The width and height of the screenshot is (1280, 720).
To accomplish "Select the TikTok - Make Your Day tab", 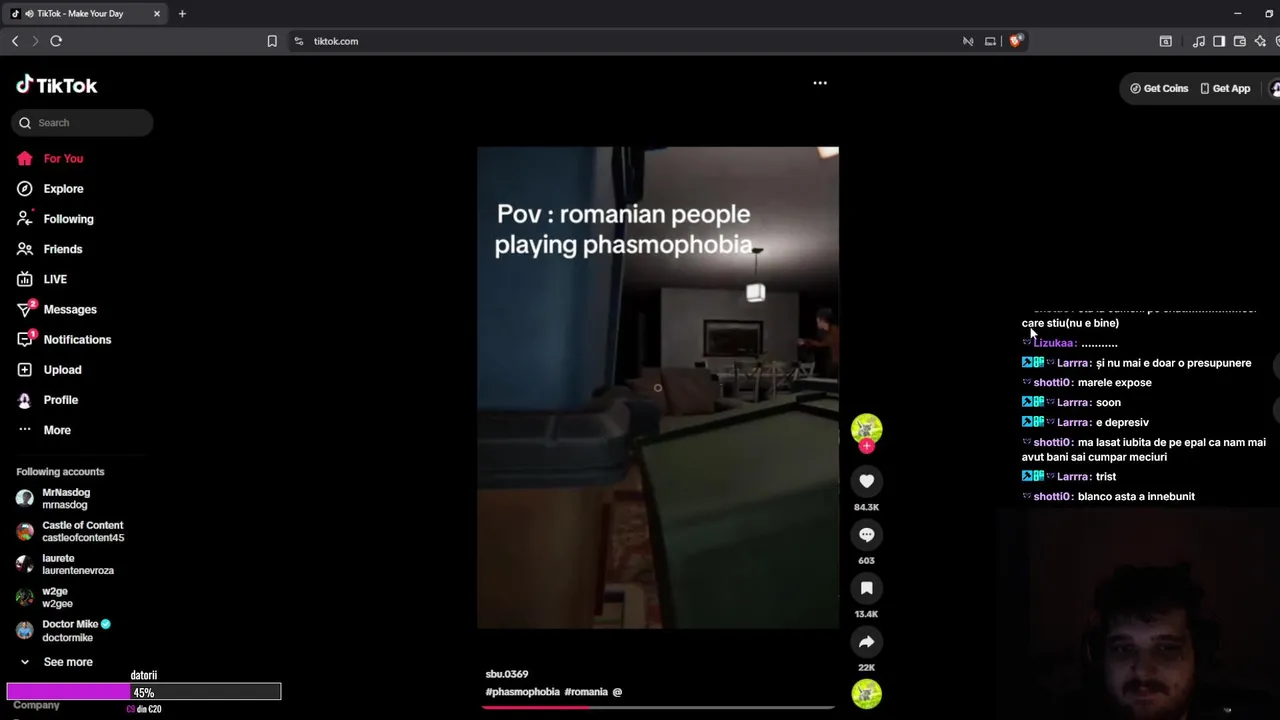I will [86, 14].
